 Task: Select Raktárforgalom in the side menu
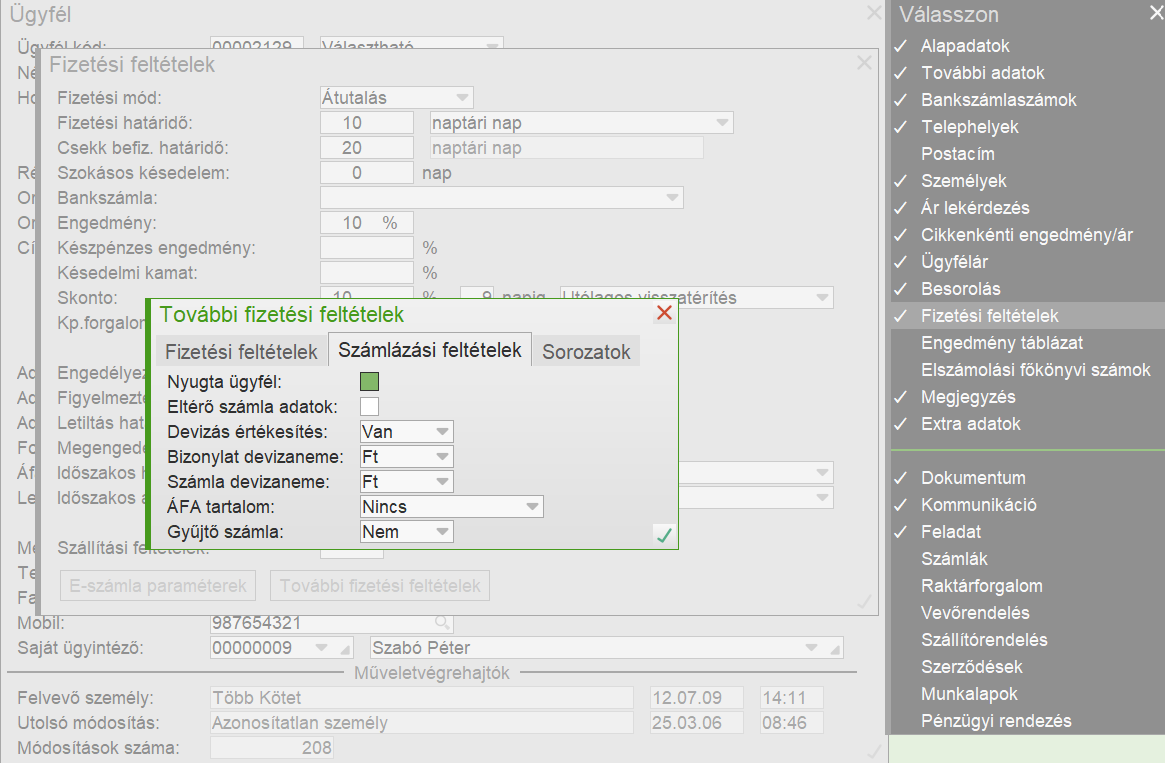[981, 586]
